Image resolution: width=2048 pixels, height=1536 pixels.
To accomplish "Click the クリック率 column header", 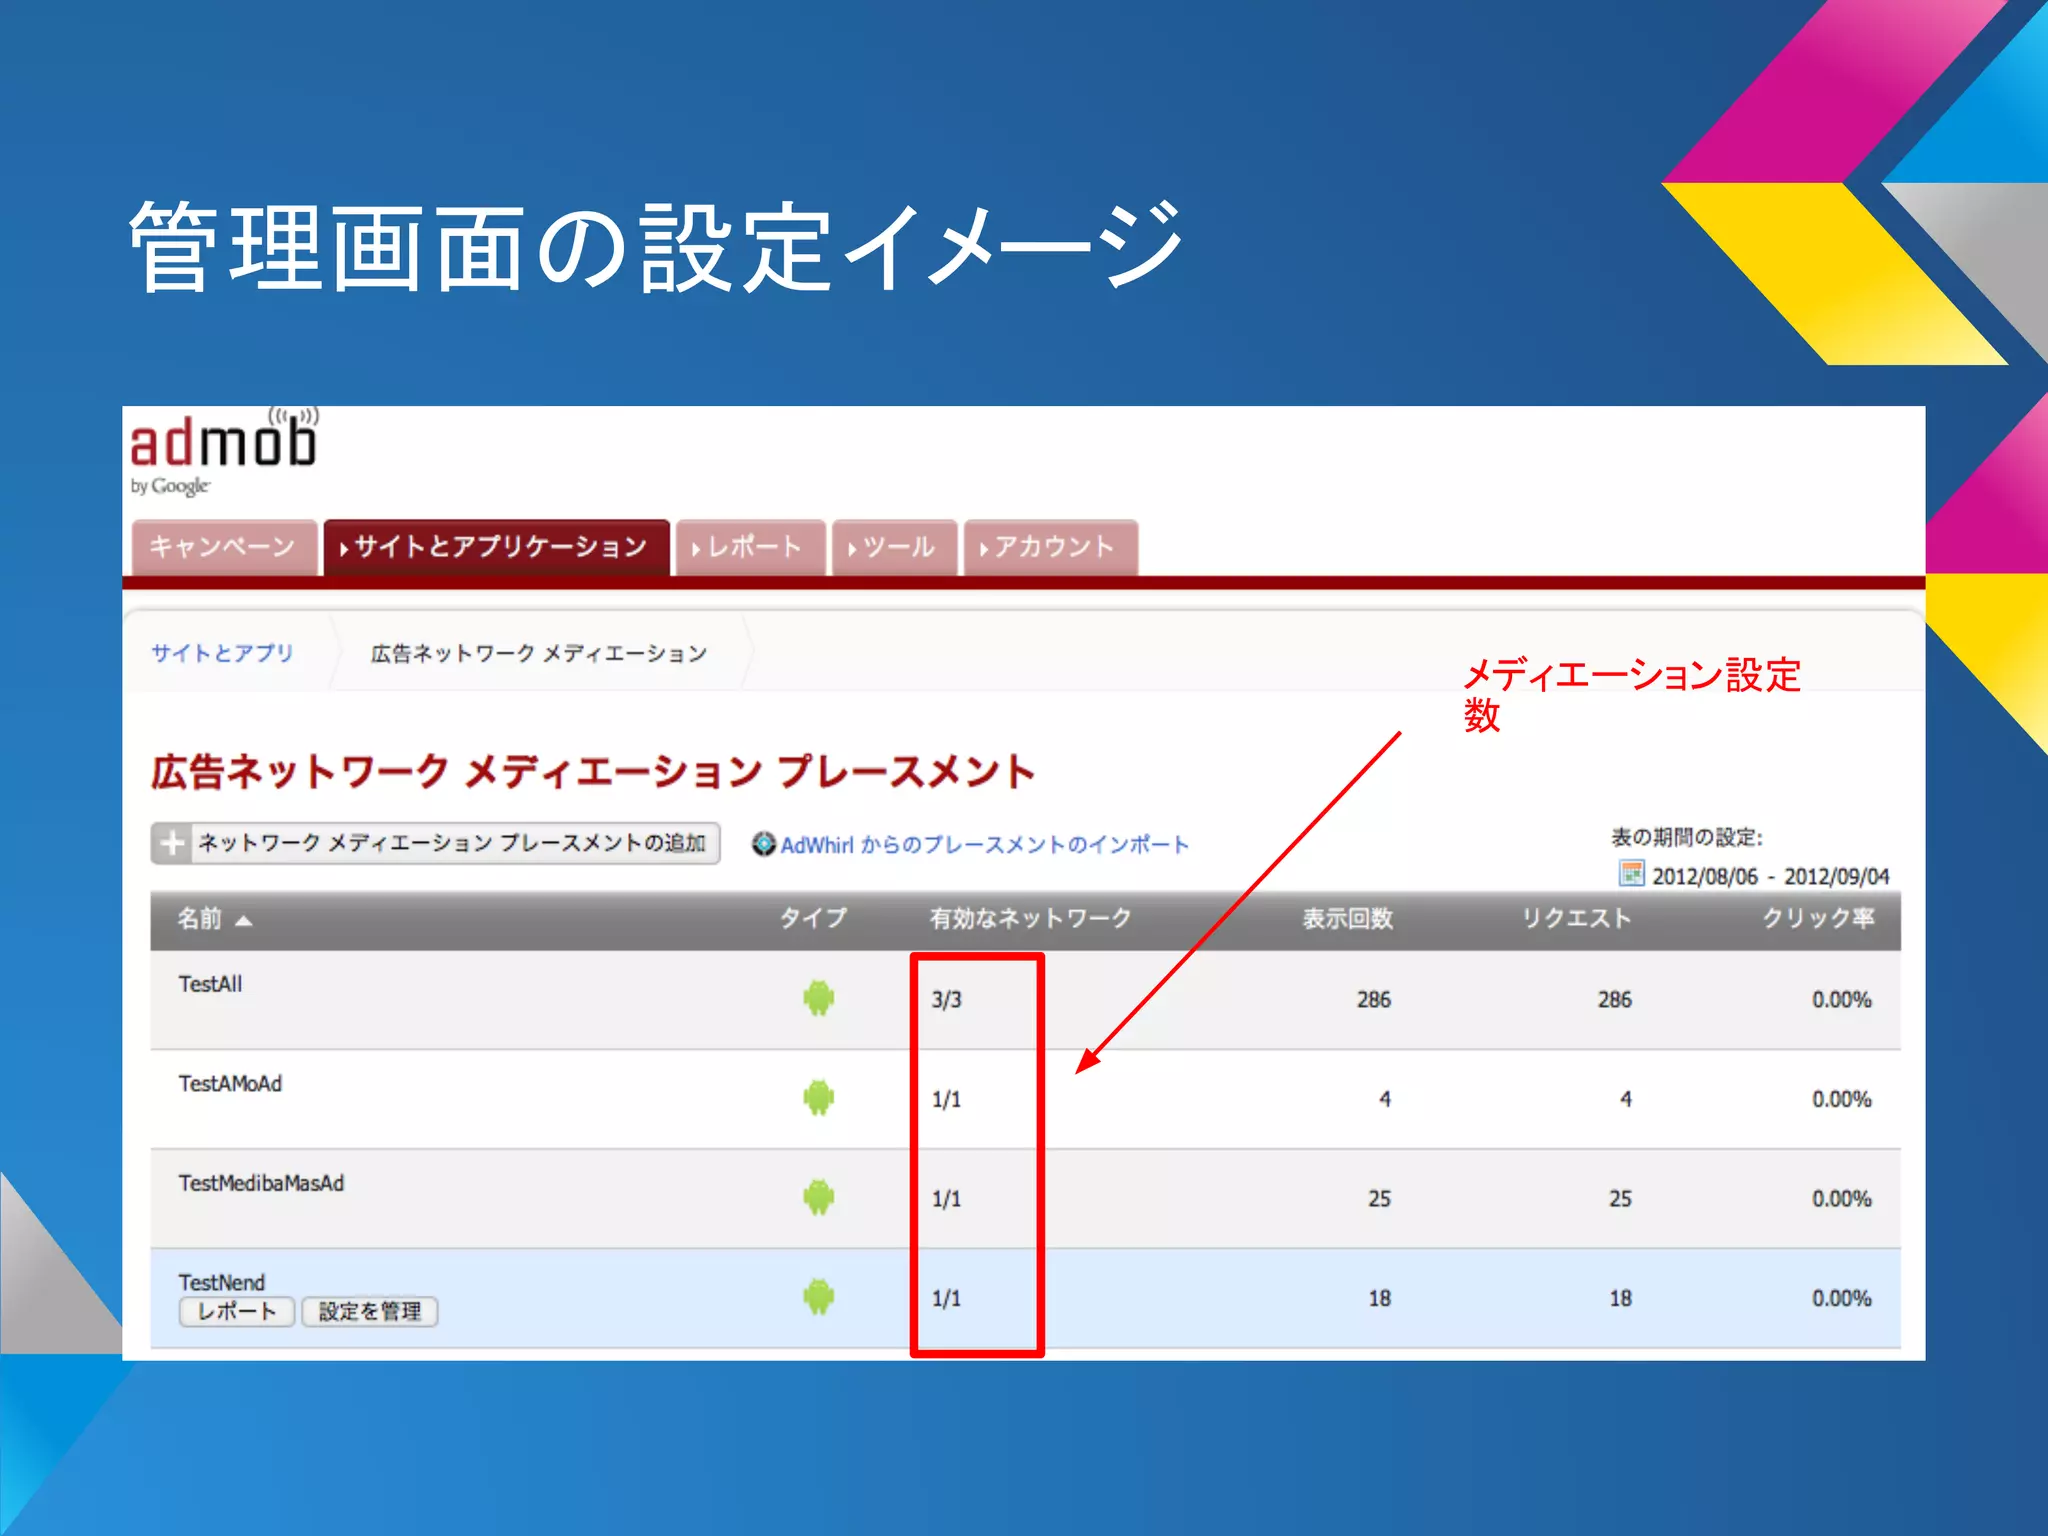I will (x=1817, y=918).
